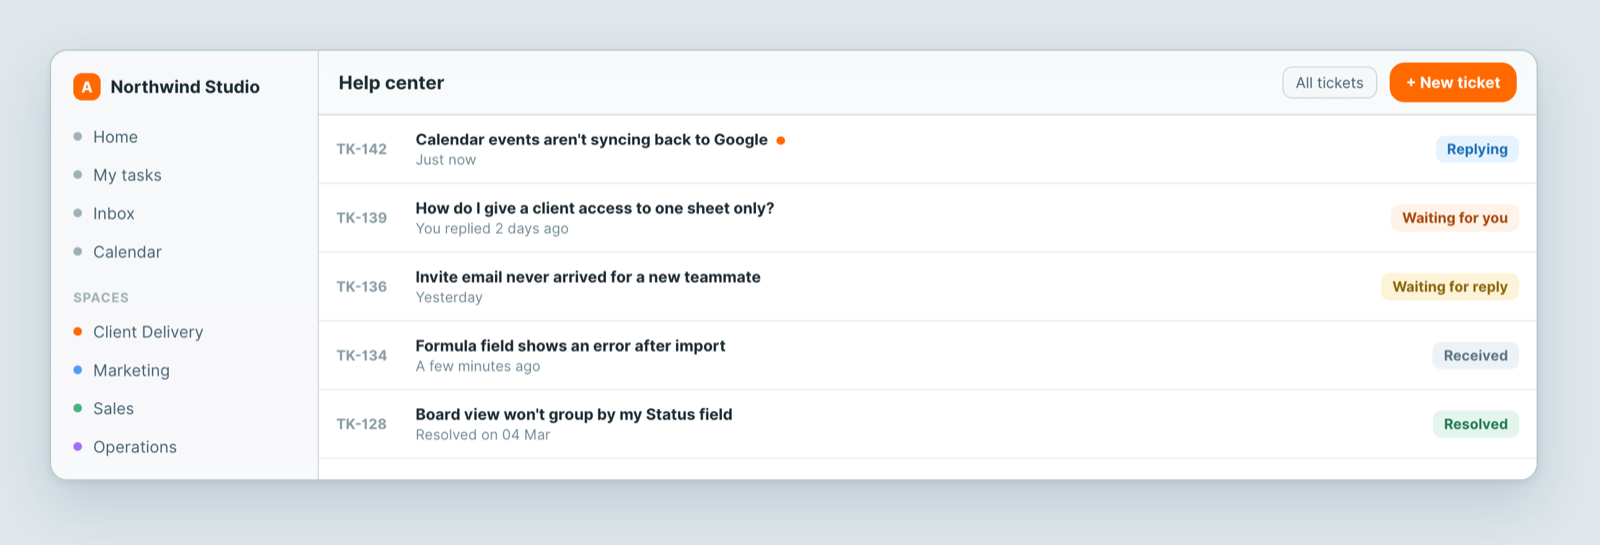
Task: Click ticket ID TK-136
Action: click(x=361, y=287)
